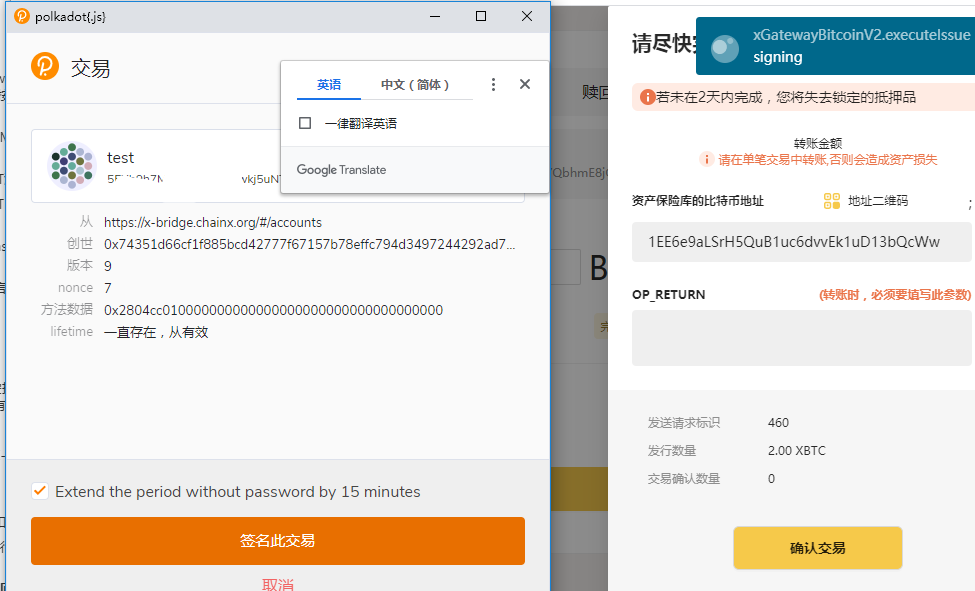Screen dimensions: 975x591
Task: Click the warning icon next to 若未在2天内完成
Action: (x=647, y=97)
